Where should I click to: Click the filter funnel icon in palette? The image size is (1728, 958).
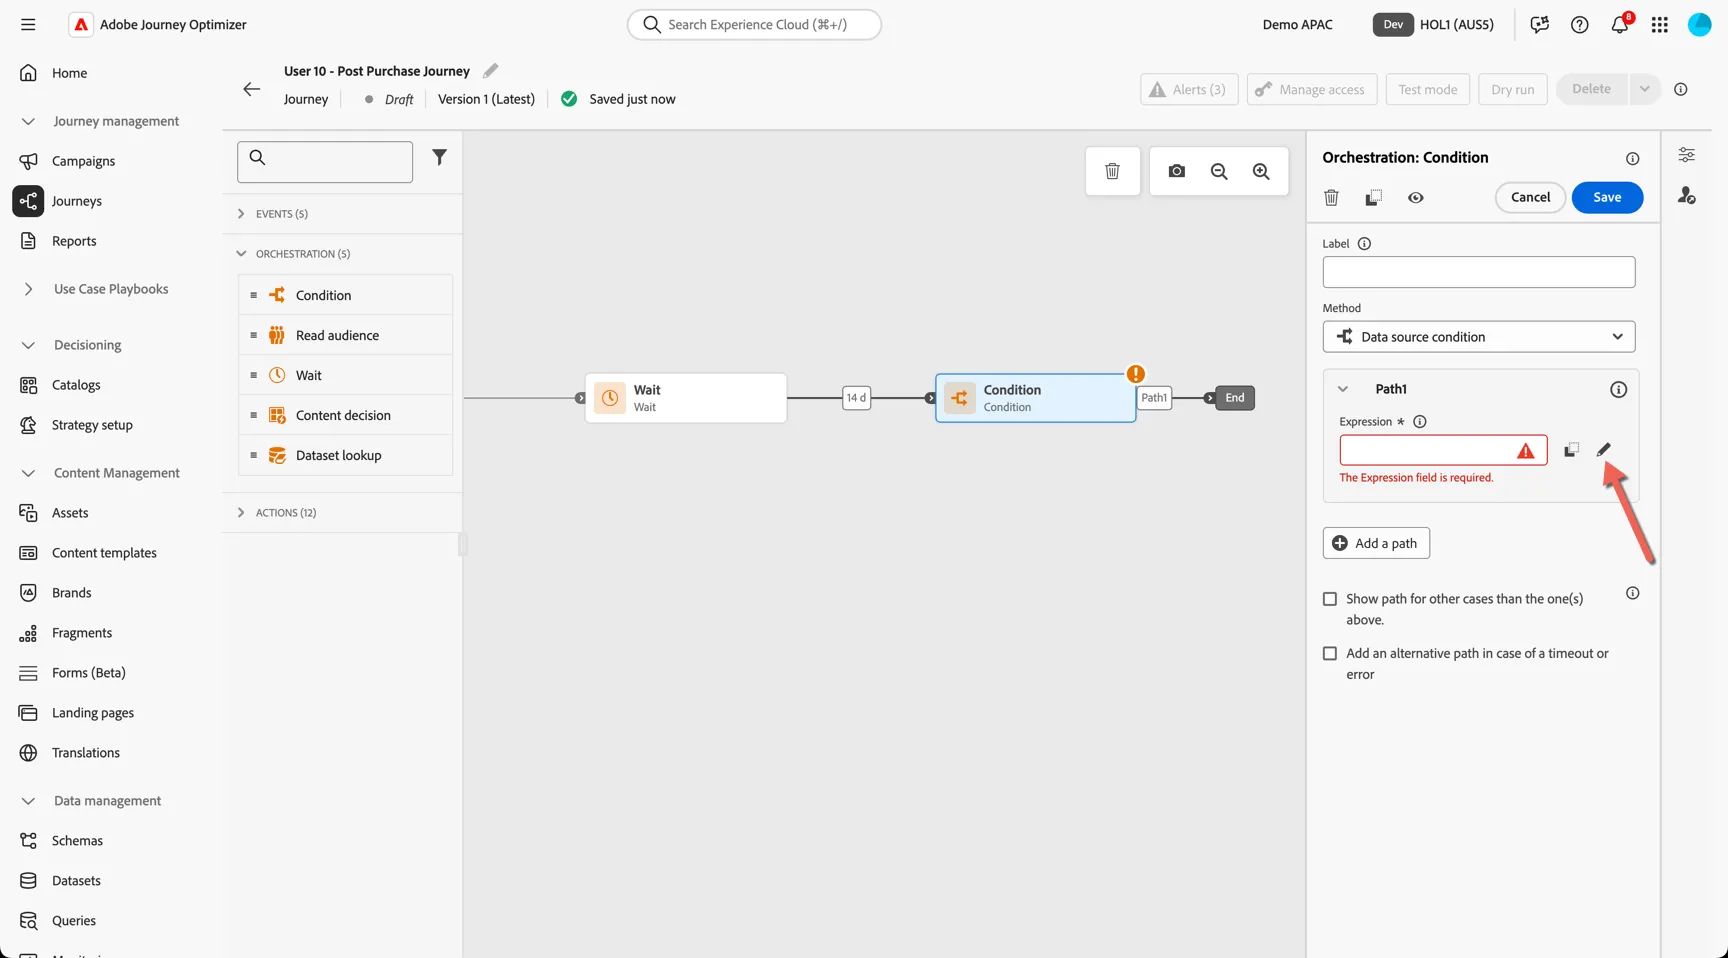[439, 157]
